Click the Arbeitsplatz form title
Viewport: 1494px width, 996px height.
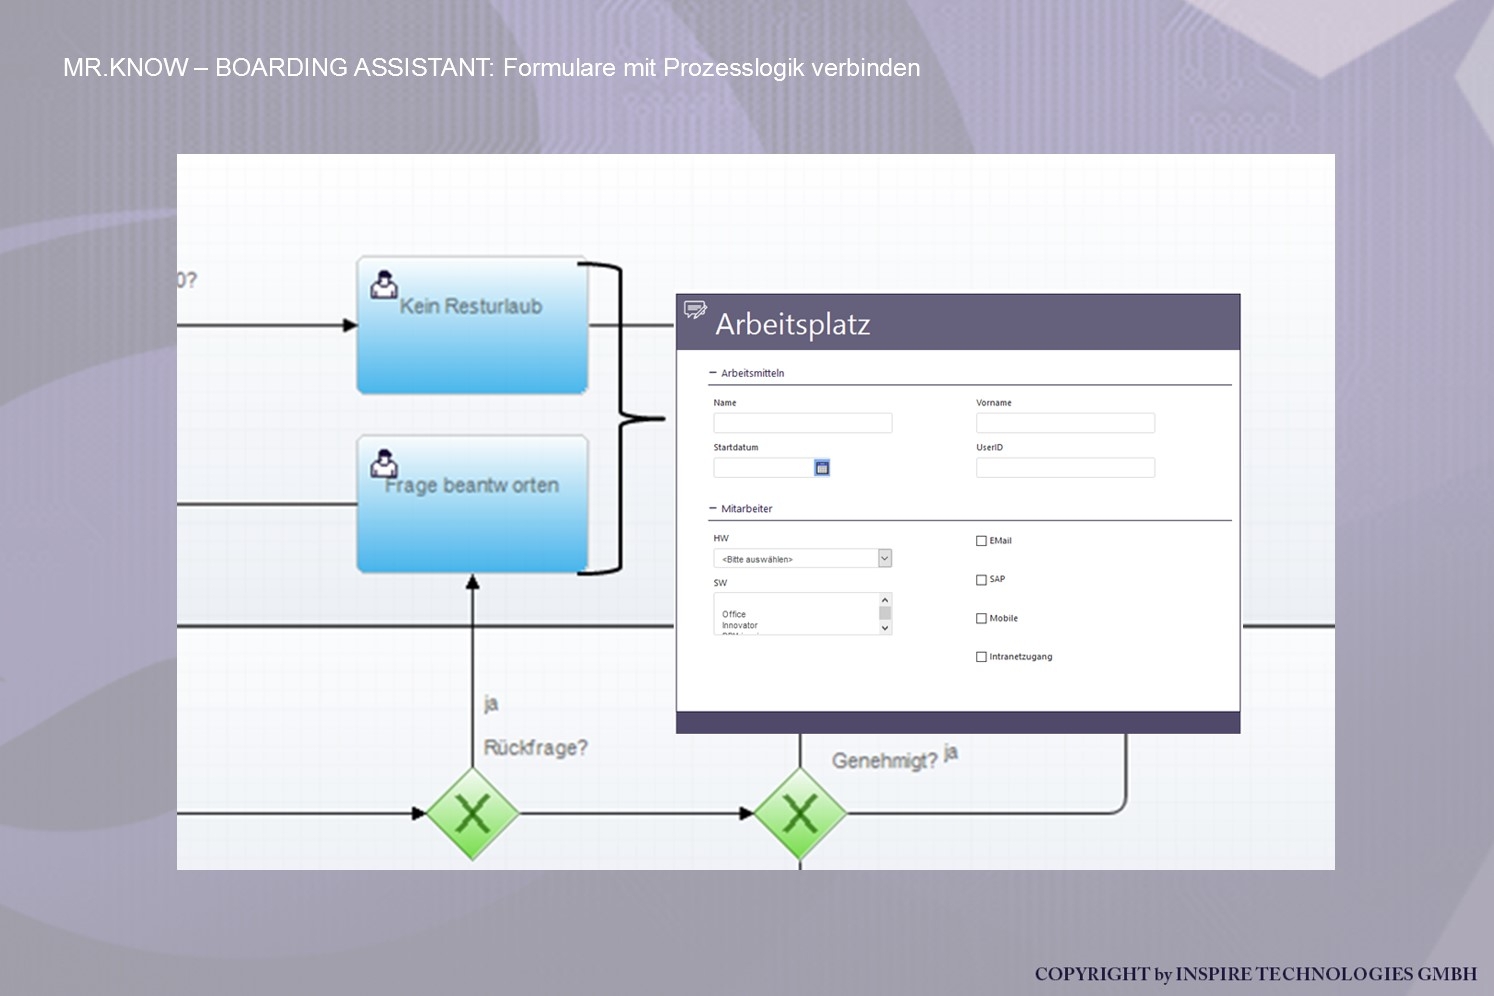(x=793, y=324)
